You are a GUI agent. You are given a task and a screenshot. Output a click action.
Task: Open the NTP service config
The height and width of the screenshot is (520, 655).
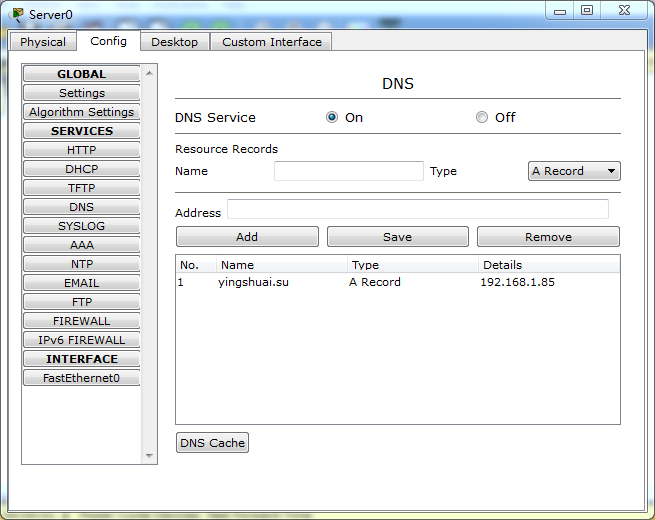coord(81,264)
